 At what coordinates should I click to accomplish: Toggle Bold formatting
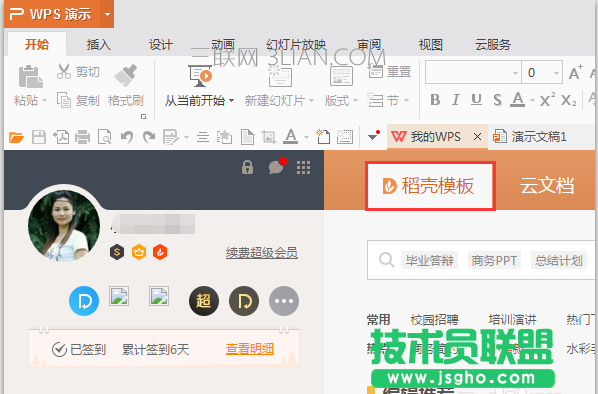coord(435,100)
